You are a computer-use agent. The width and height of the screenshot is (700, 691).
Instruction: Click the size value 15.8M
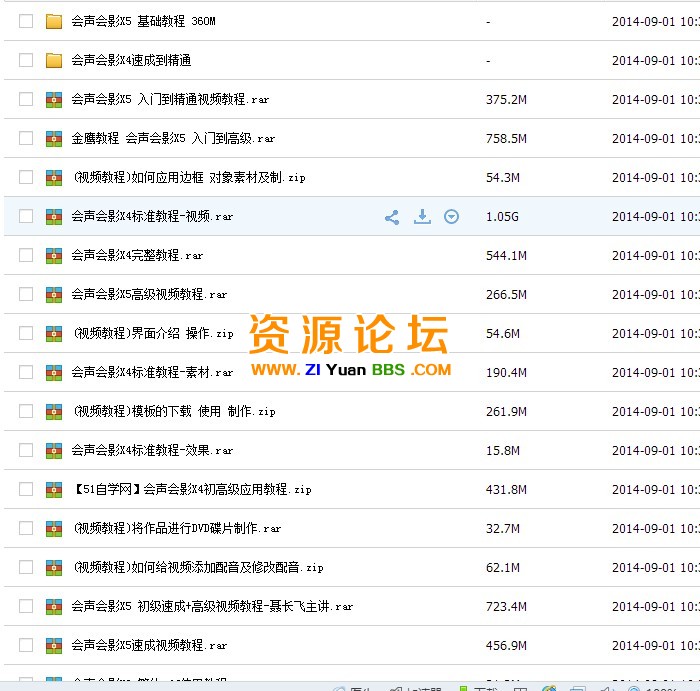tap(503, 451)
